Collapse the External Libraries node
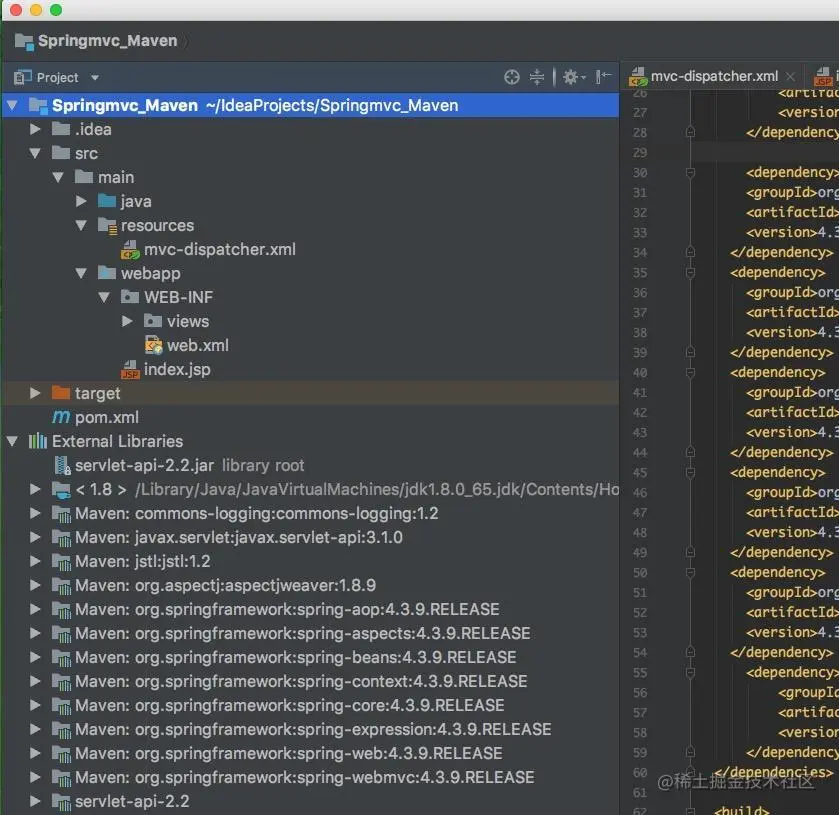This screenshot has height=815, width=839. coord(12,441)
